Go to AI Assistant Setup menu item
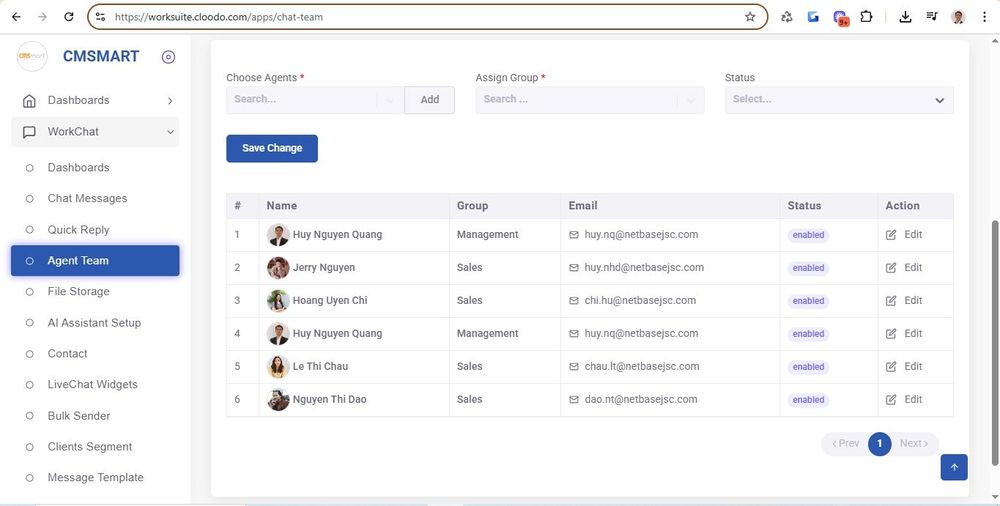 pos(94,323)
